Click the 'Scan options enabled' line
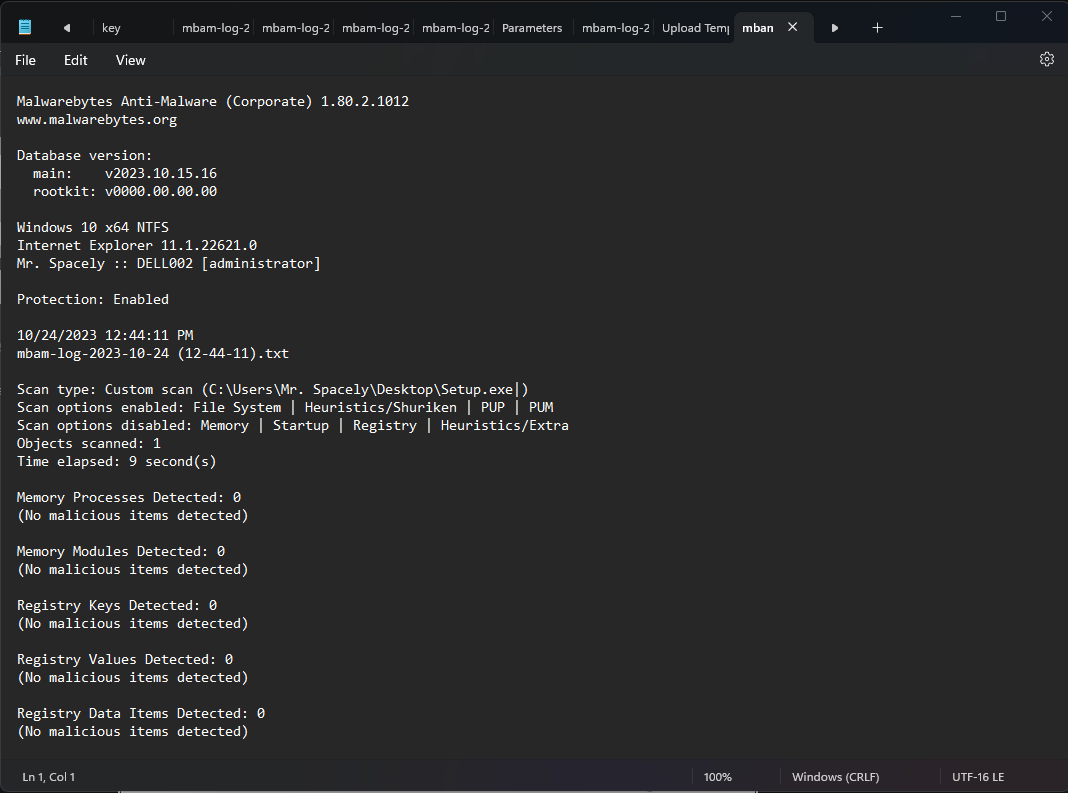This screenshot has width=1068, height=793. coord(285,407)
